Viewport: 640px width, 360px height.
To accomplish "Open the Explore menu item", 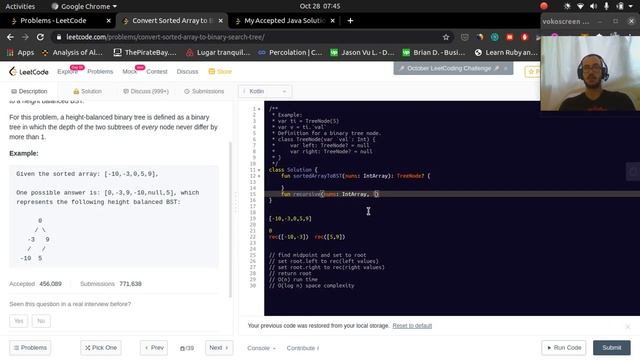I will (67, 71).
